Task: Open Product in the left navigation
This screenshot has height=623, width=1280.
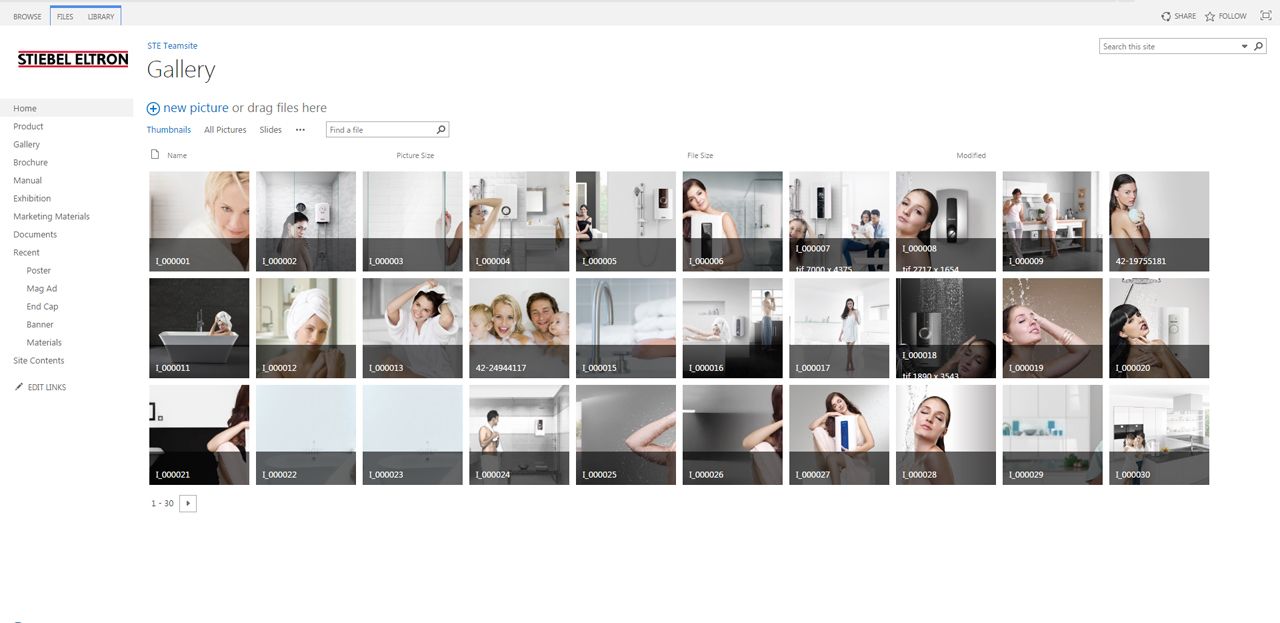Action: point(28,126)
